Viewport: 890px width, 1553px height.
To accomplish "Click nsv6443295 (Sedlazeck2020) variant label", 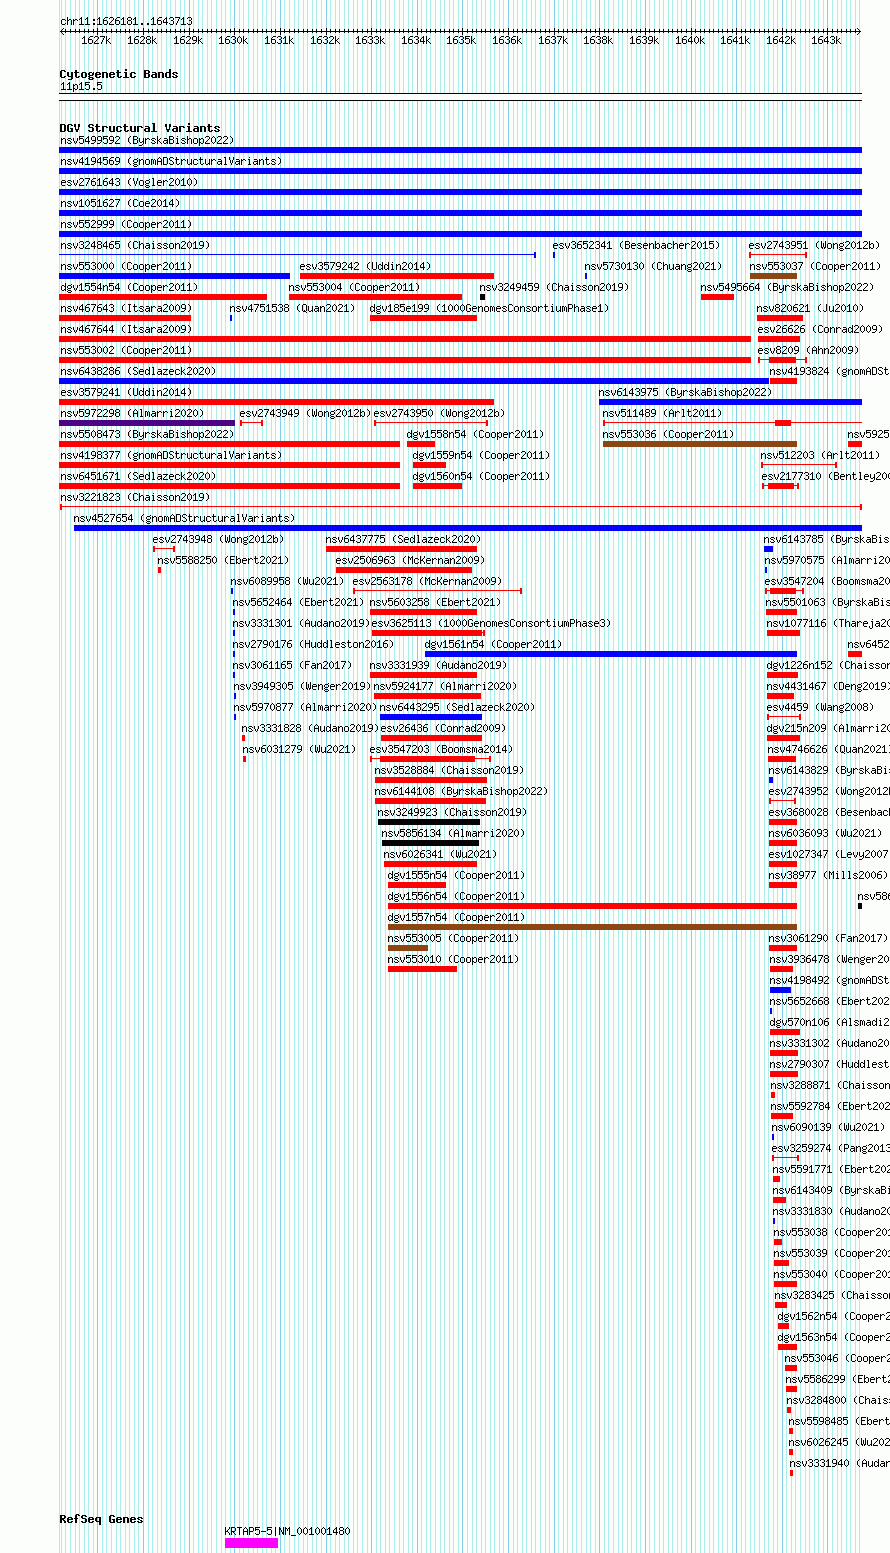I will pos(458,707).
